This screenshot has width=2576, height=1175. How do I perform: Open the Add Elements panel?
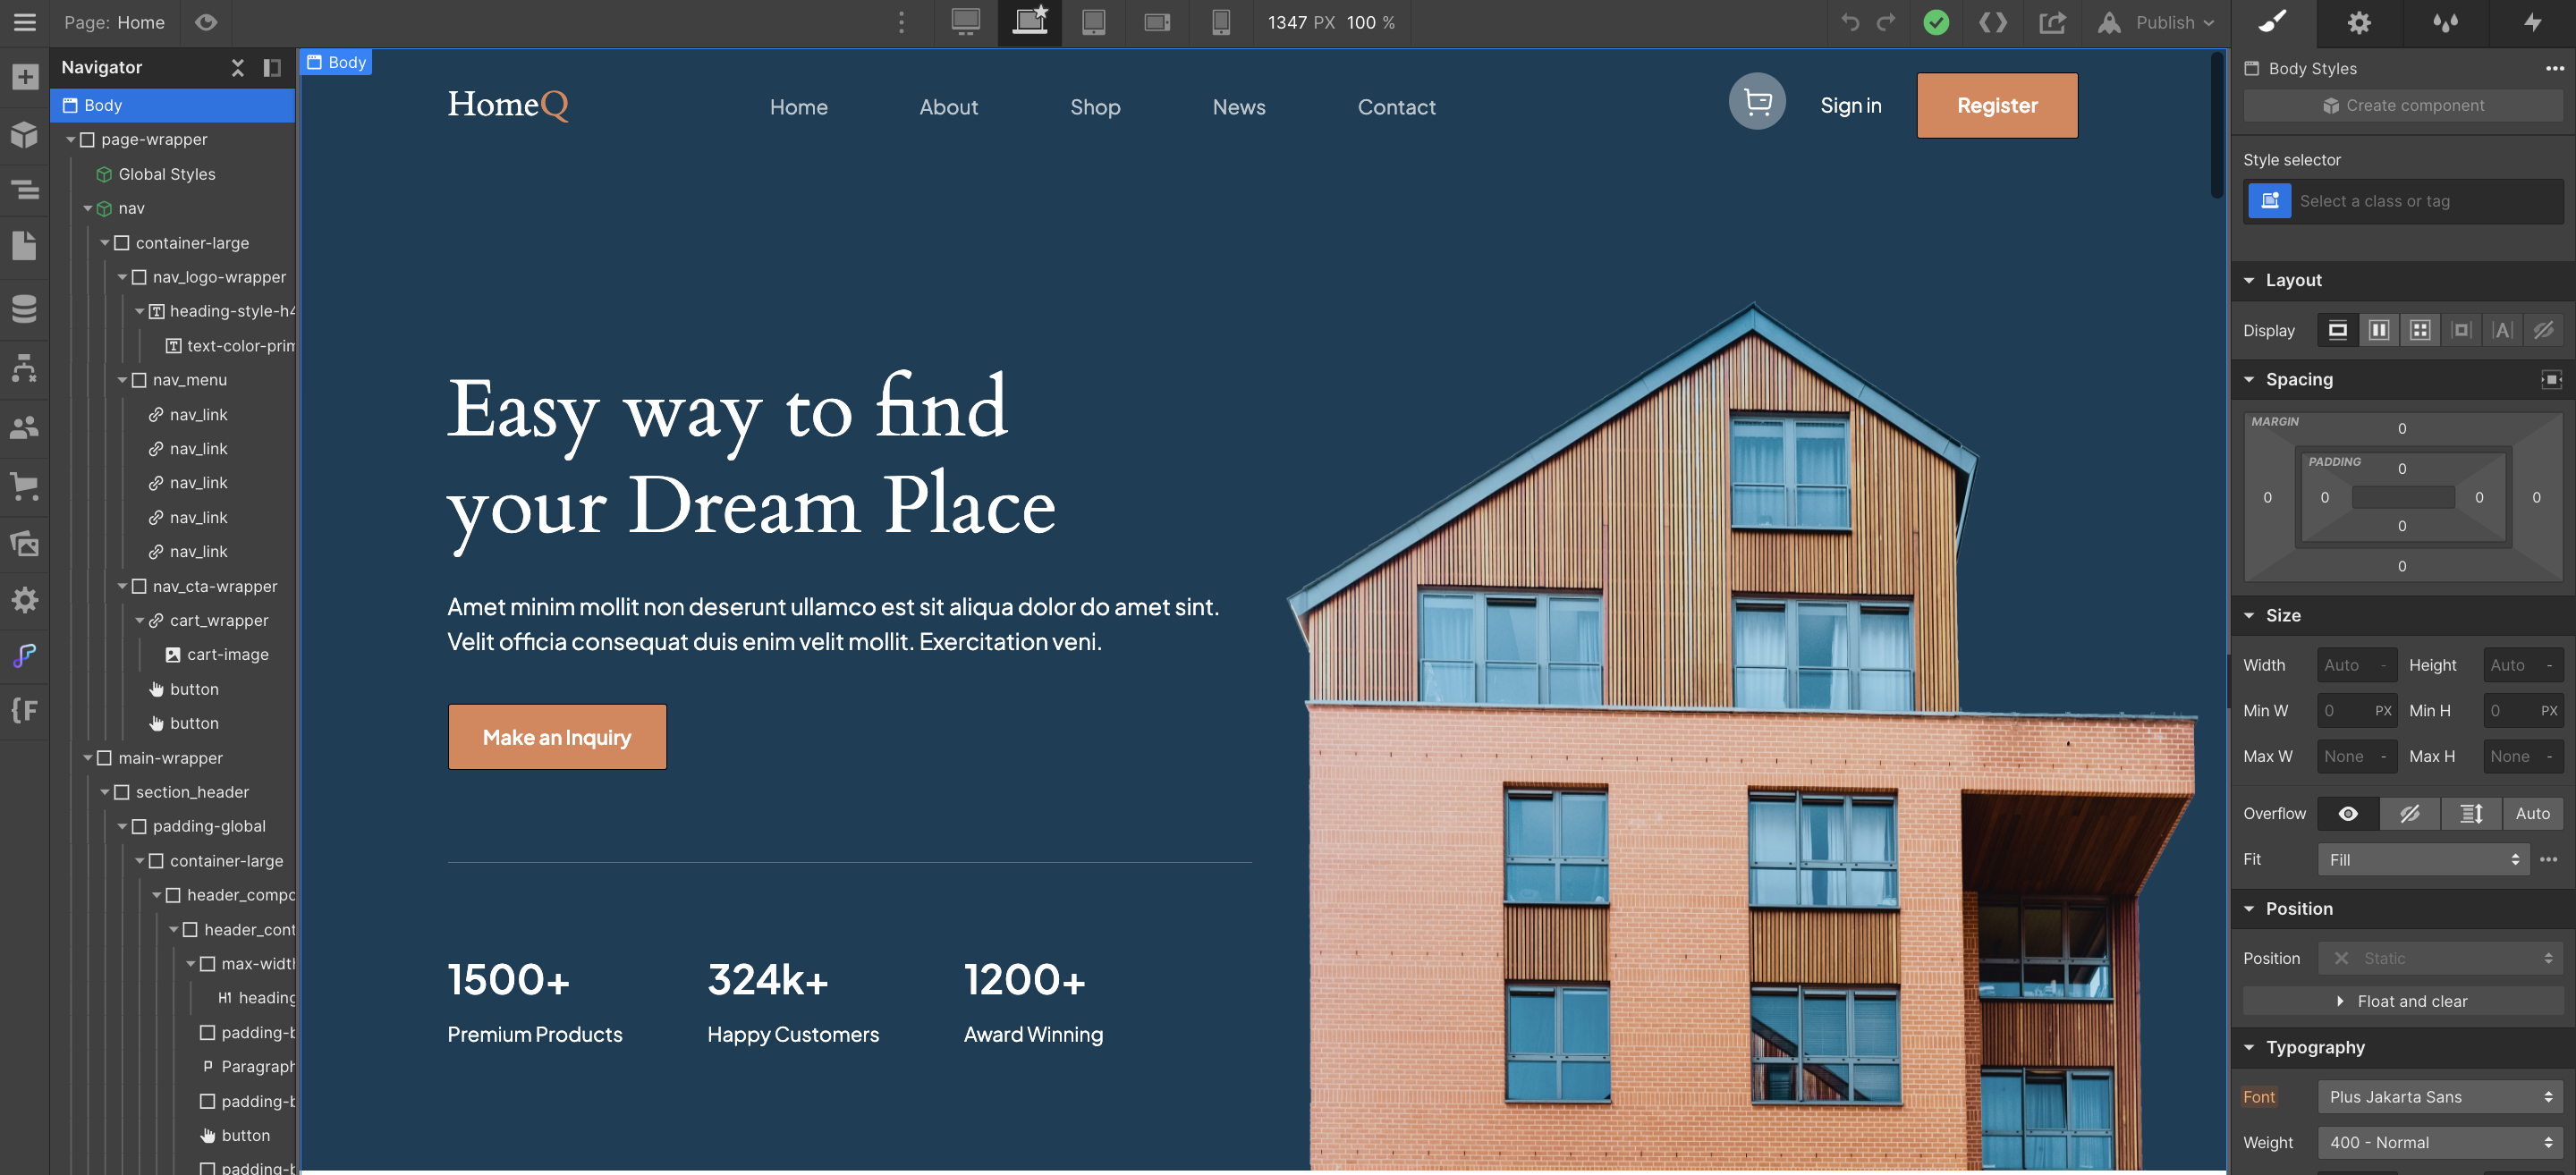[25, 77]
